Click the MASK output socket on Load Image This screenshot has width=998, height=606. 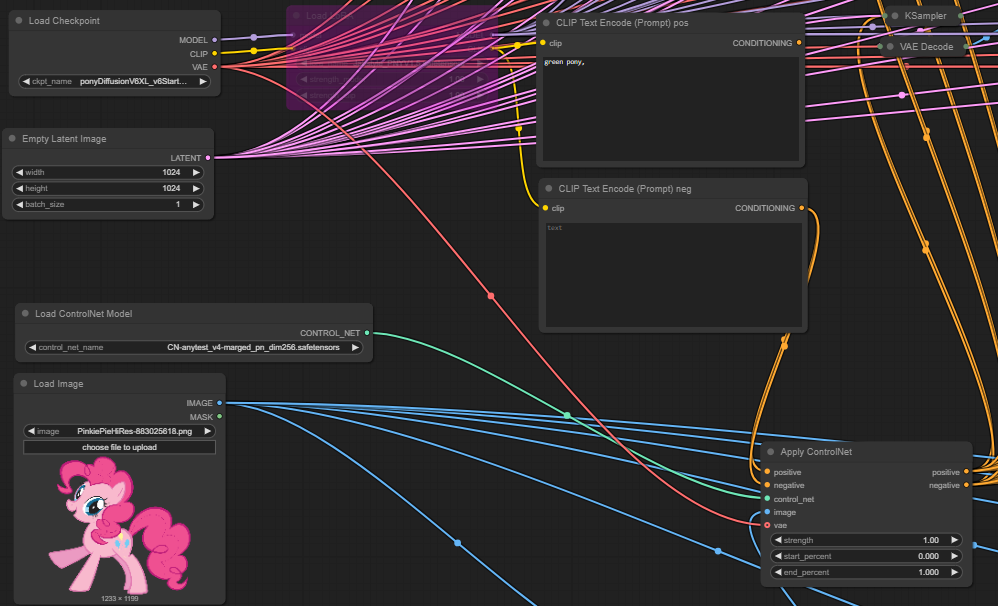220,417
